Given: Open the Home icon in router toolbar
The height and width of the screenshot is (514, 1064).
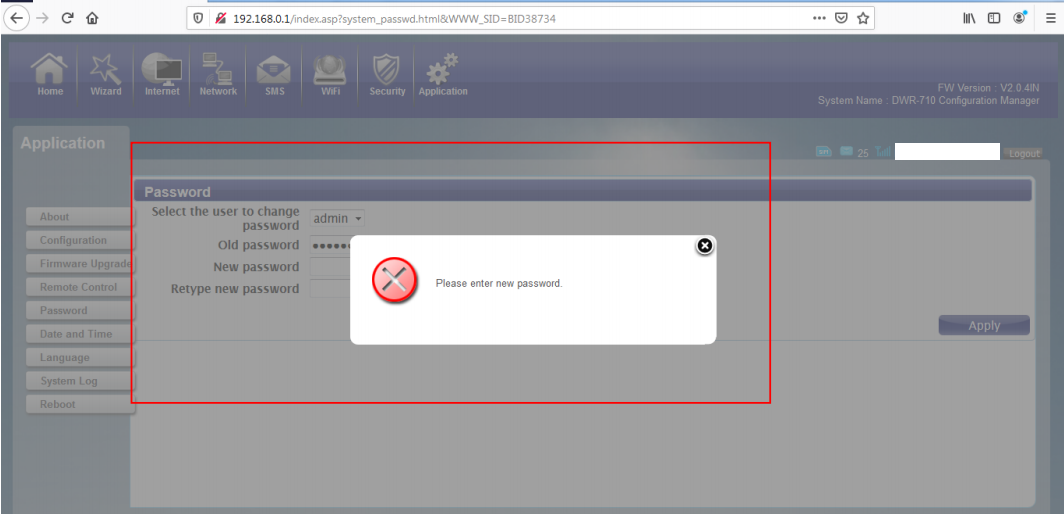Looking at the screenshot, I should coord(50,75).
